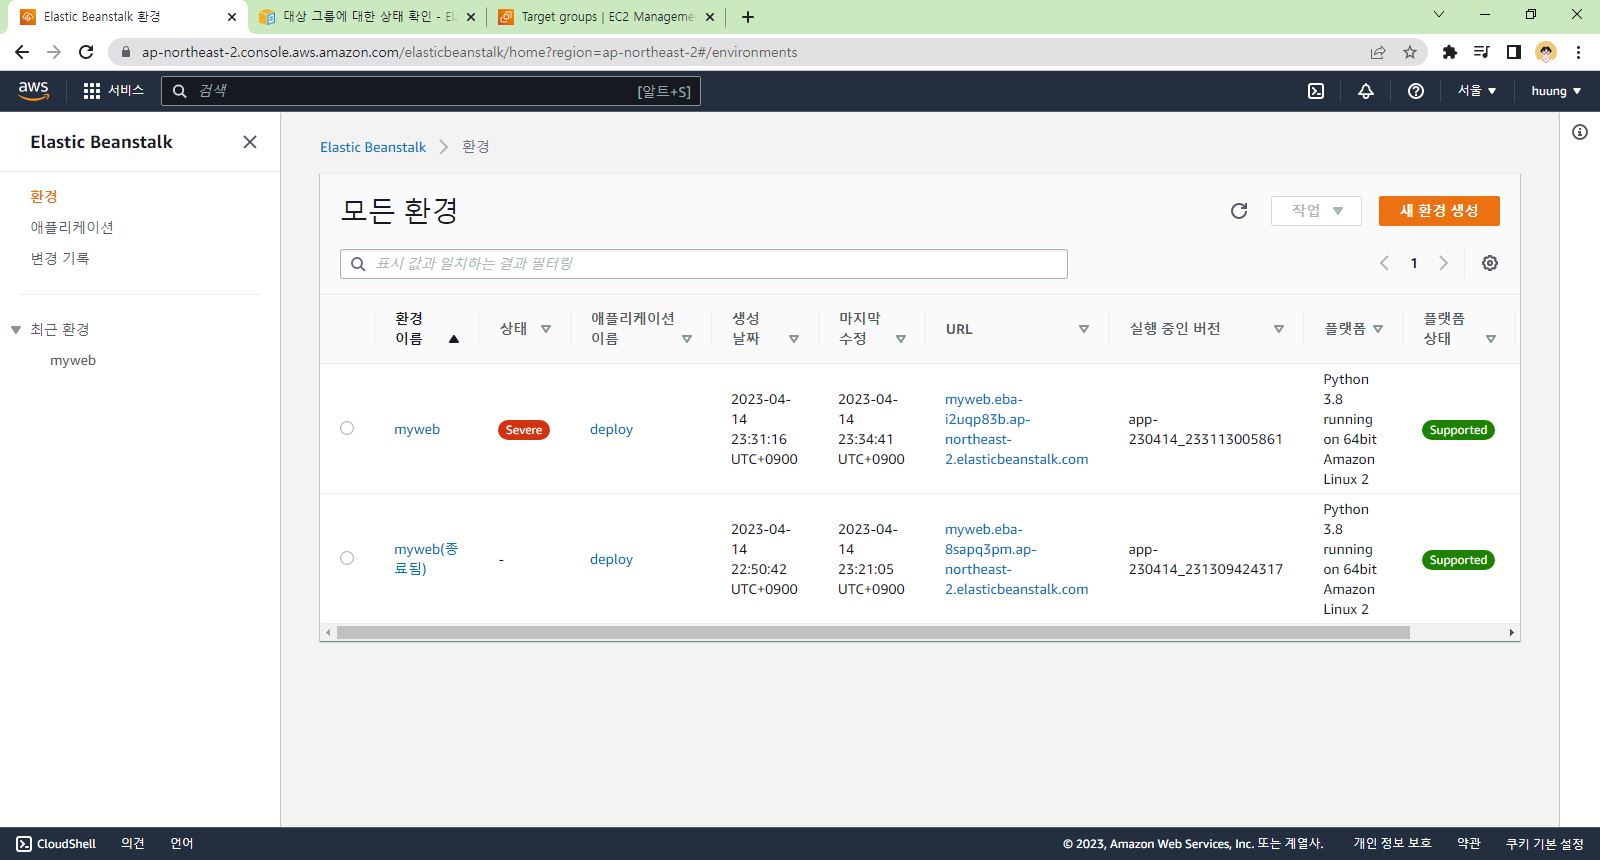This screenshot has height=860, width=1600.
Task: Open myweb under 최근 환경
Action: pyautogui.click(x=73, y=361)
